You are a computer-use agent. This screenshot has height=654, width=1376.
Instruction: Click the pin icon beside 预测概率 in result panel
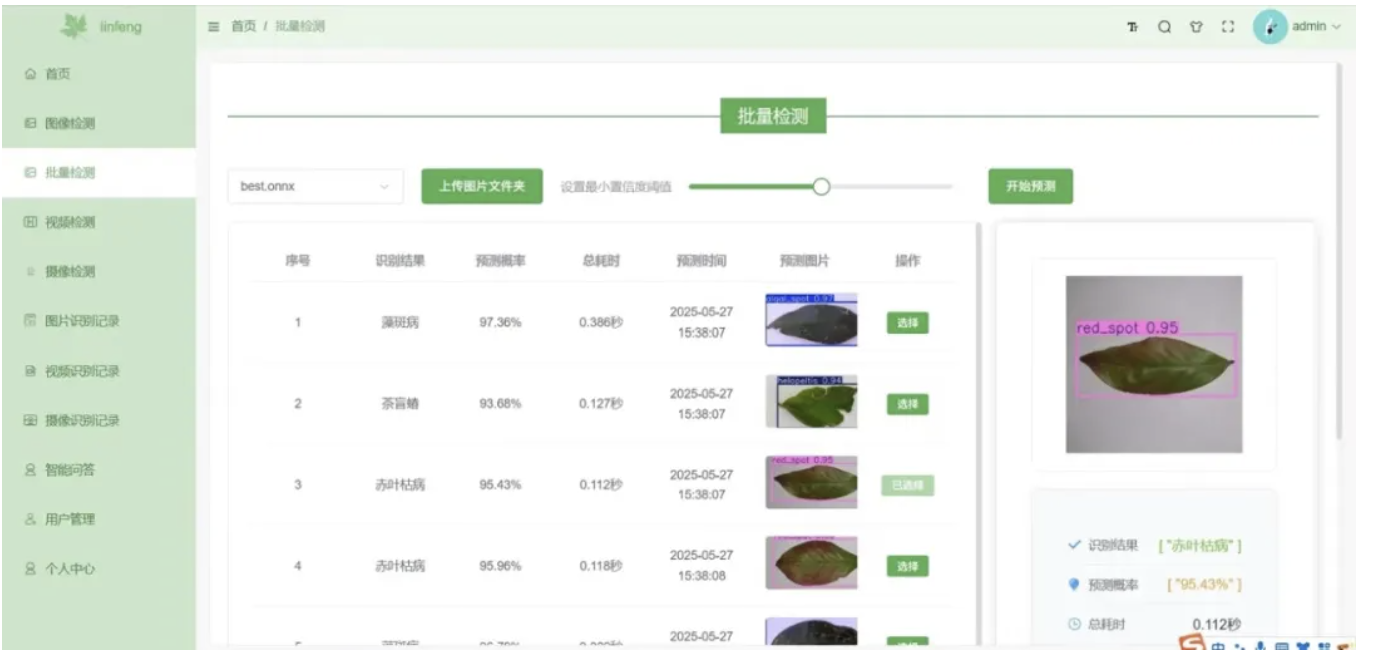[1074, 584]
